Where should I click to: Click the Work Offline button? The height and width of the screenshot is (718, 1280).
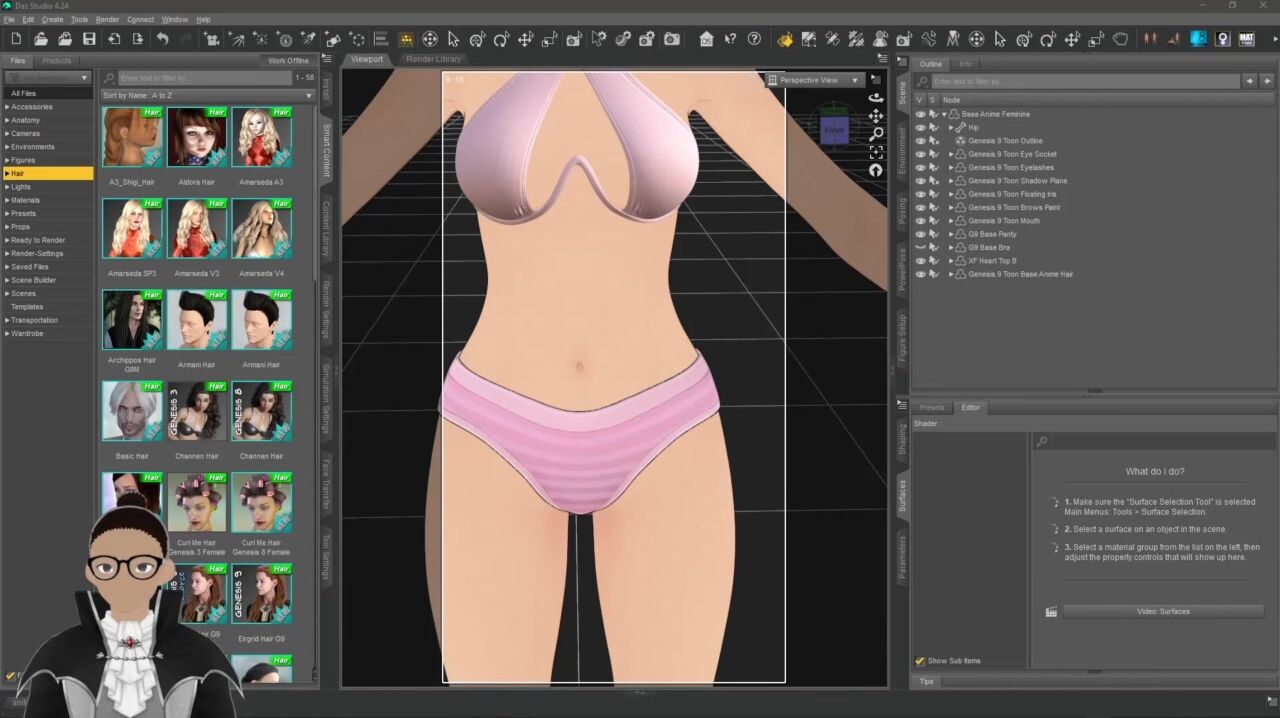(x=288, y=61)
